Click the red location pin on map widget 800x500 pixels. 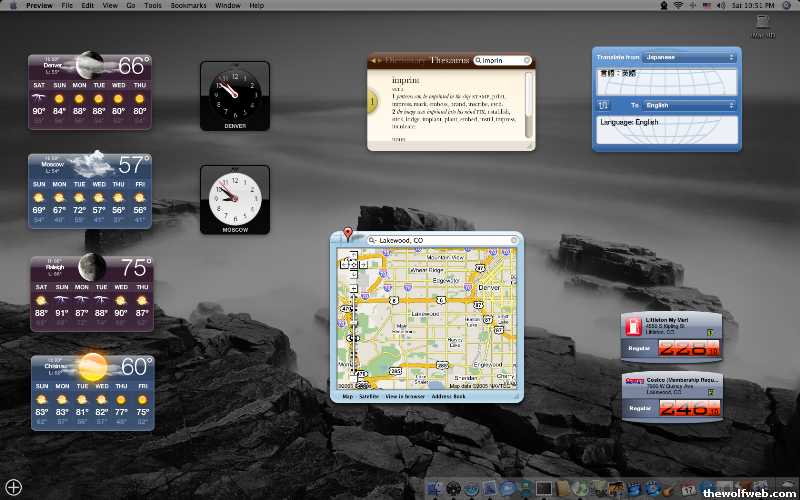pos(348,234)
